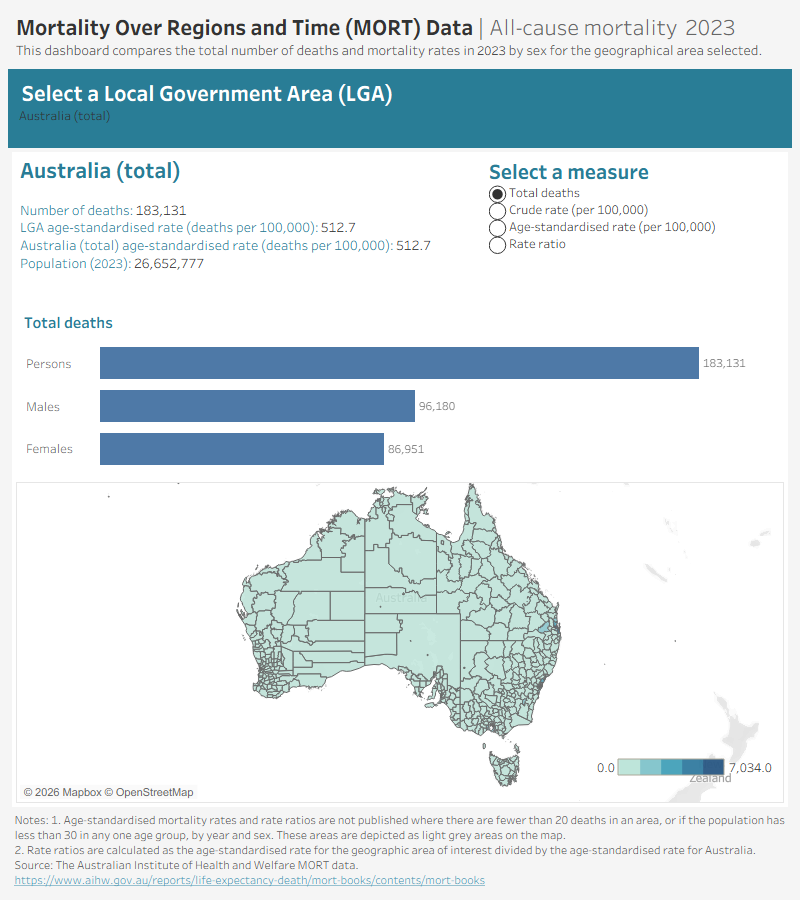Image resolution: width=800 pixels, height=900 pixels.
Task: Click the Tasmania region on the map
Action: [x=506, y=769]
